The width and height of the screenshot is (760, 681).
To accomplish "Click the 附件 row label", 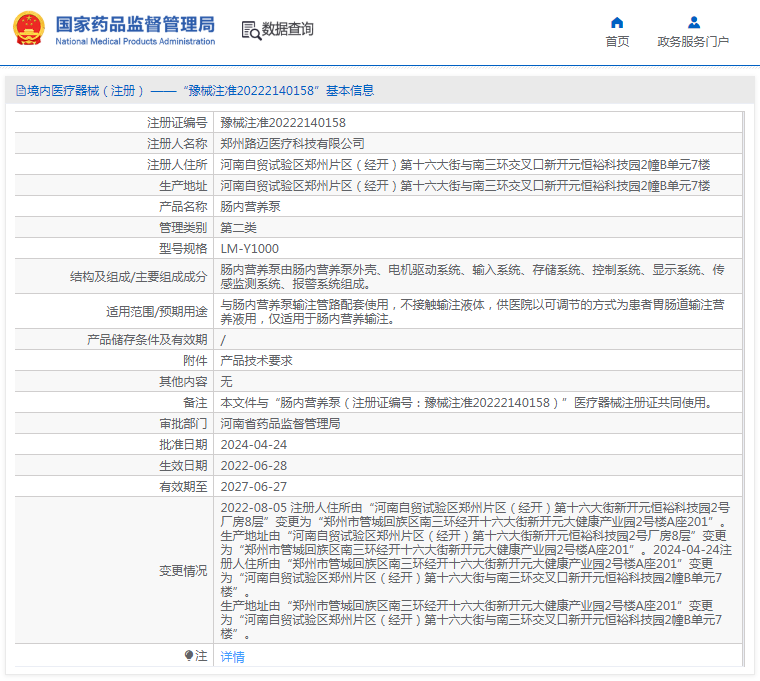I will (x=195, y=361).
